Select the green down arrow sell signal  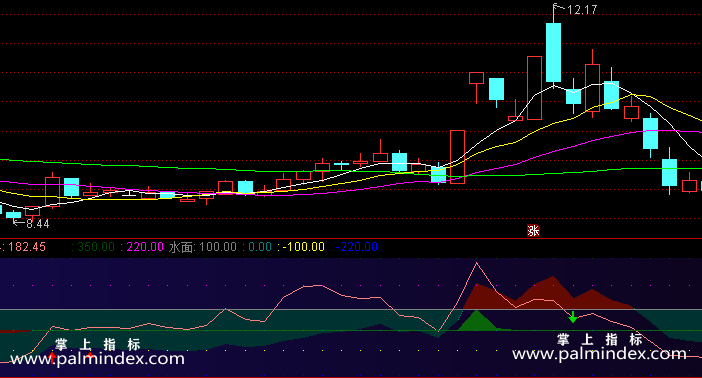point(573,317)
